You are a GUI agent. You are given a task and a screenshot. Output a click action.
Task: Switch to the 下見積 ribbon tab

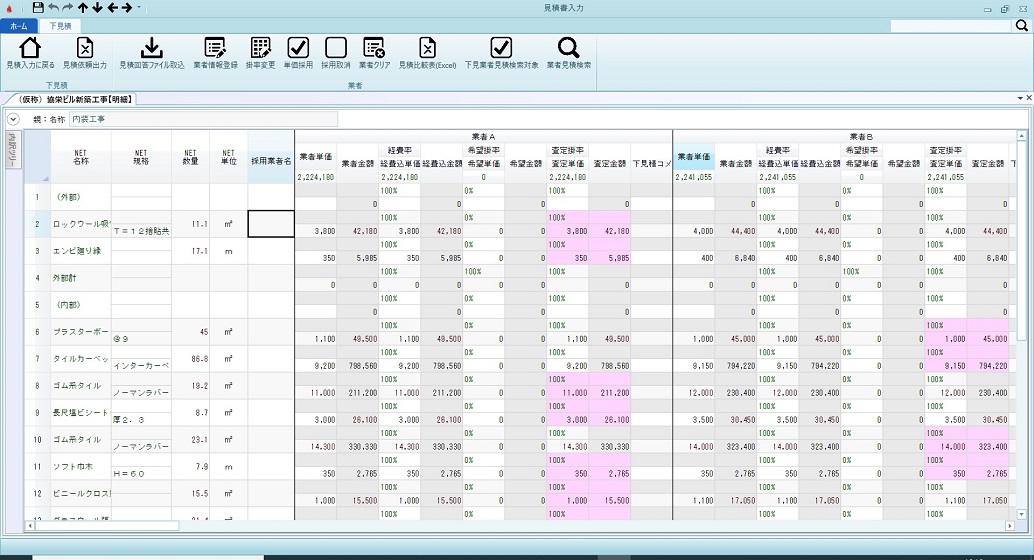60,26
